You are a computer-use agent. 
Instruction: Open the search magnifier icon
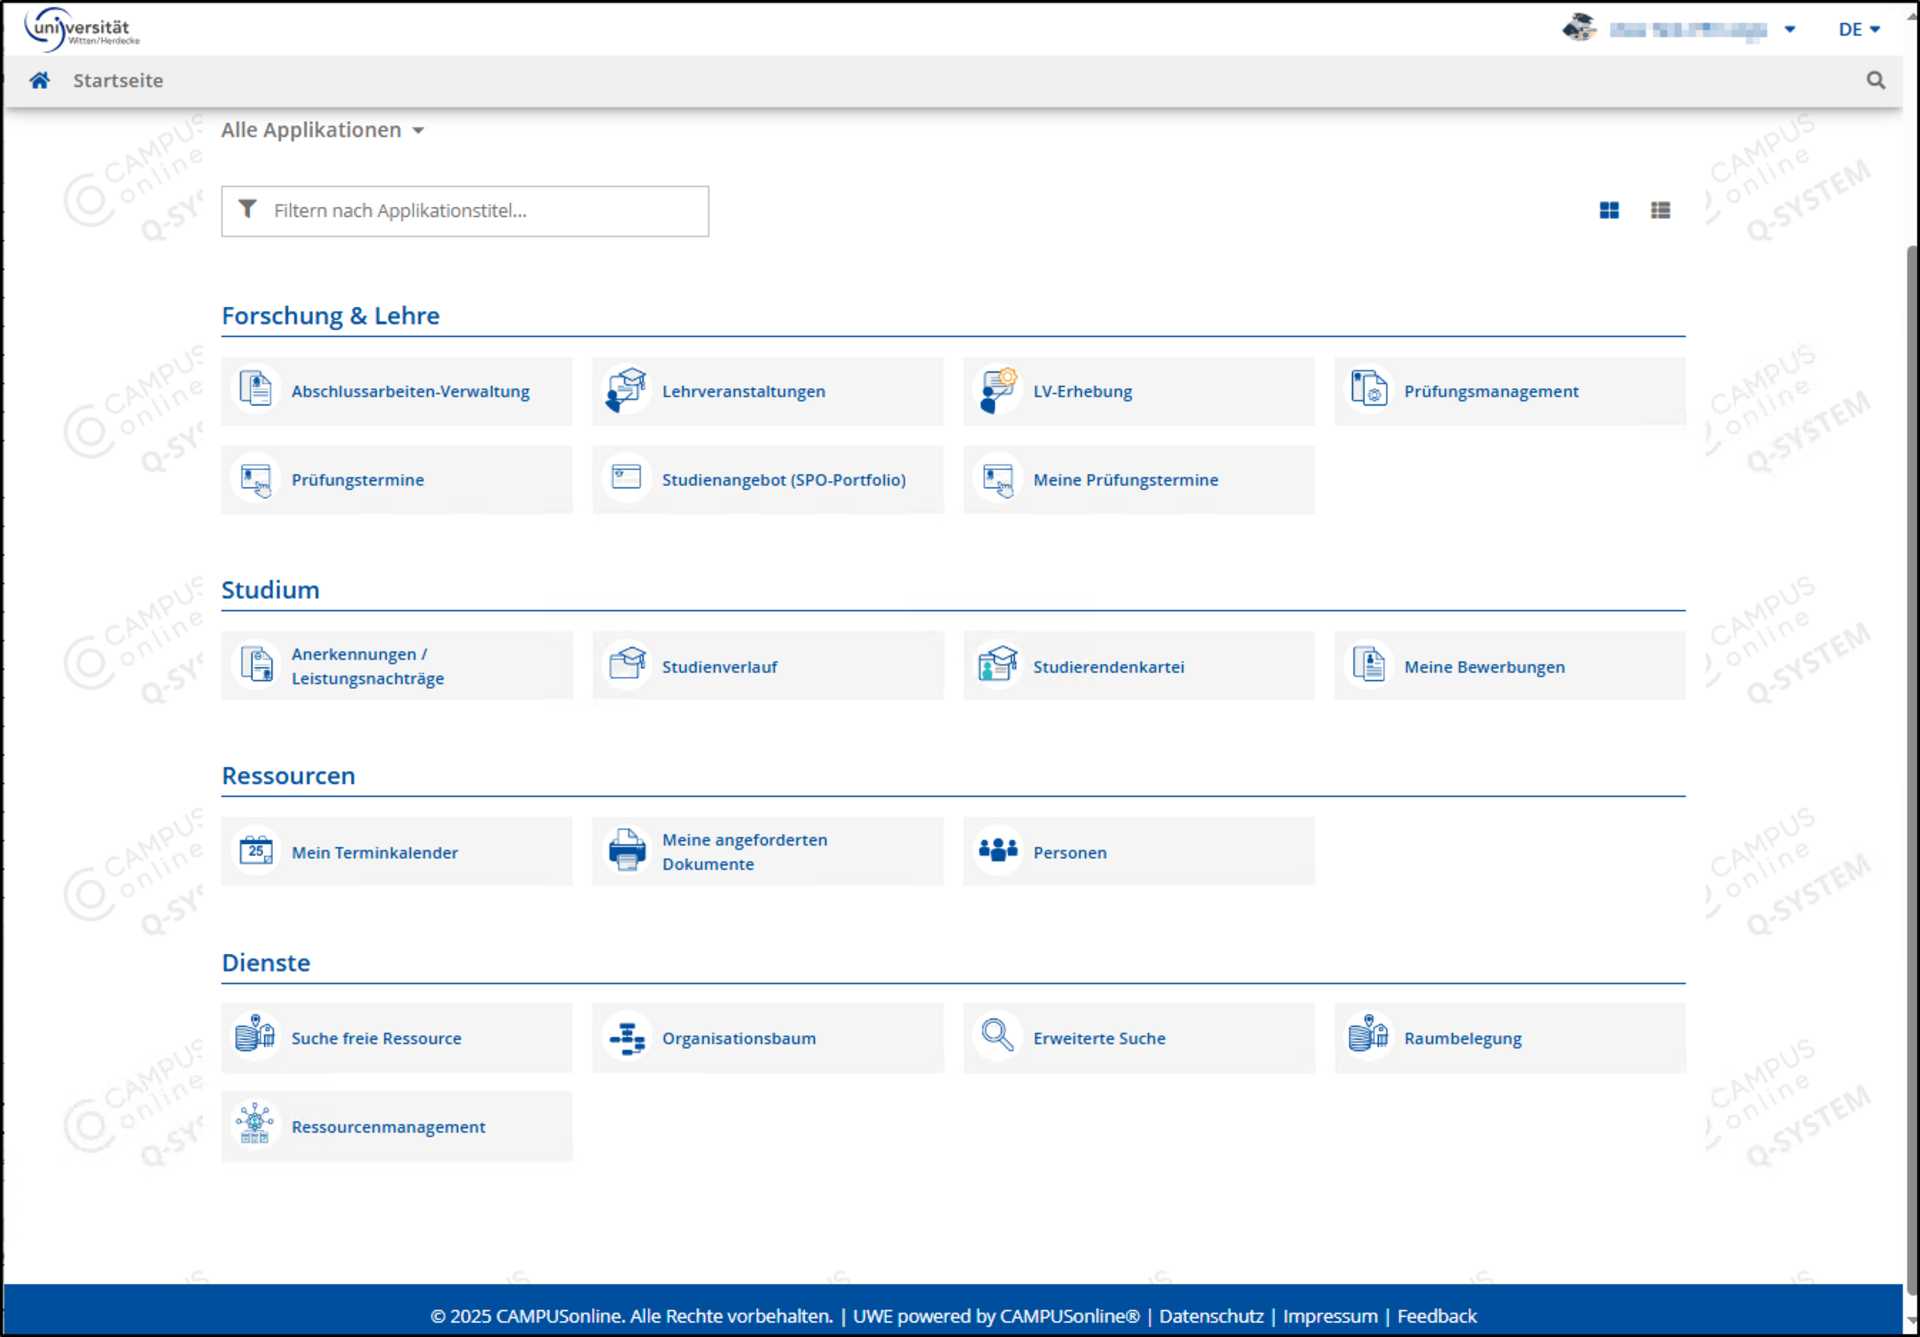[1875, 80]
